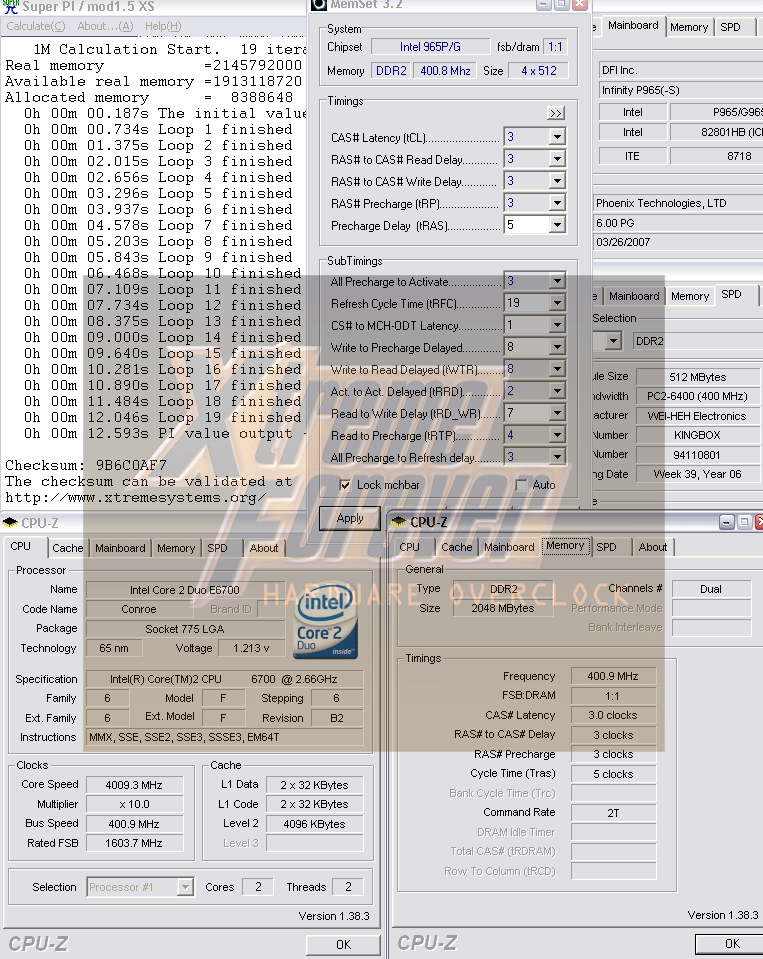Click the Command Rate 2T field
This screenshot has width=763, height=959.
613,813
